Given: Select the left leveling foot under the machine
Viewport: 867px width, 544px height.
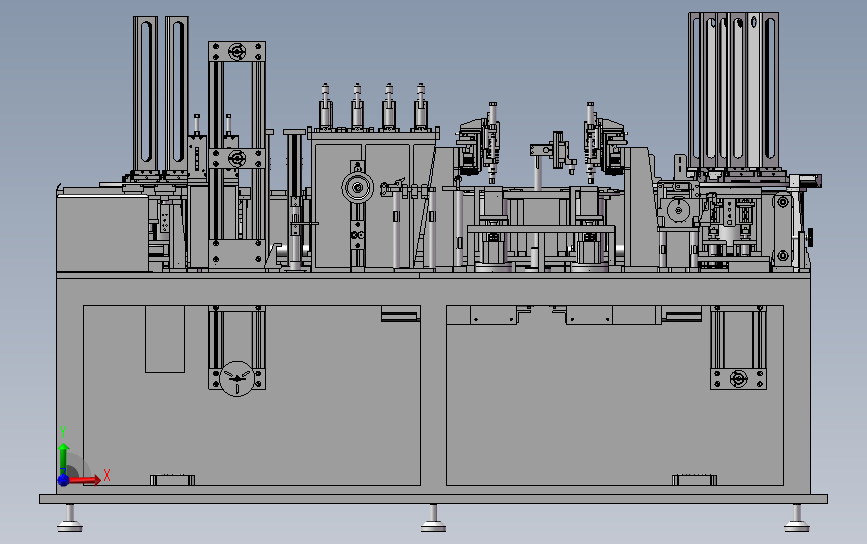Looking at the screenshot, I should coord(70,519).
